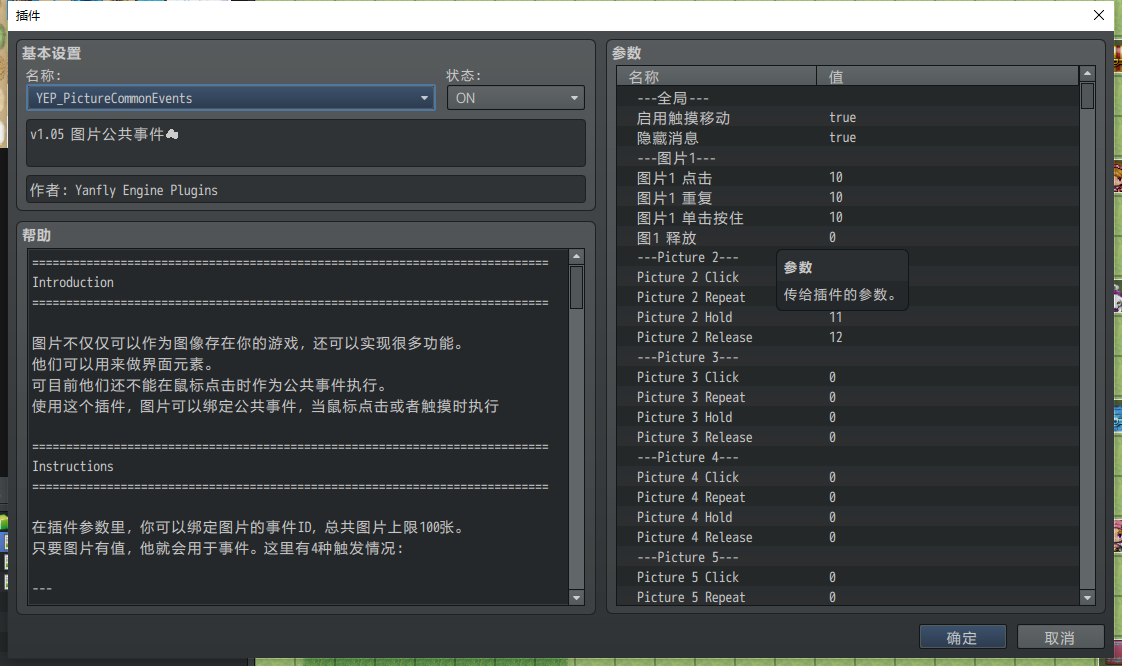
Task: Select the Picture 4 Release row
Action: pyautogui.click(x=848, y=538)
